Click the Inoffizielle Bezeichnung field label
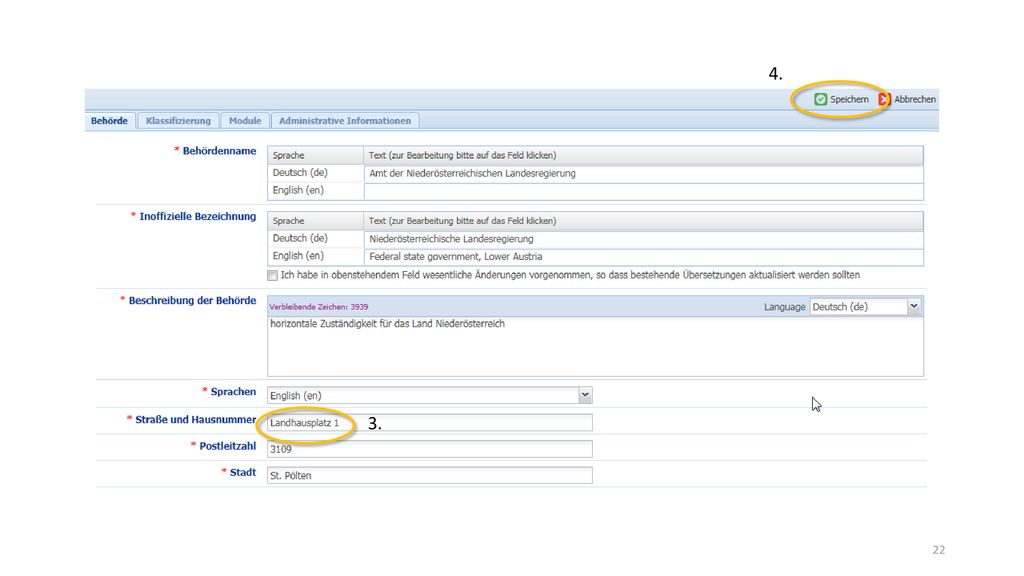 point(197,216)
